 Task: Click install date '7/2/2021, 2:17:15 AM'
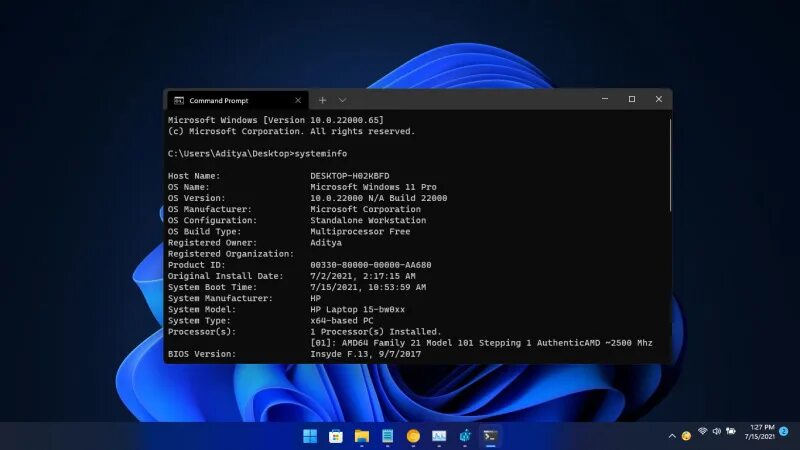pos(363,276)
